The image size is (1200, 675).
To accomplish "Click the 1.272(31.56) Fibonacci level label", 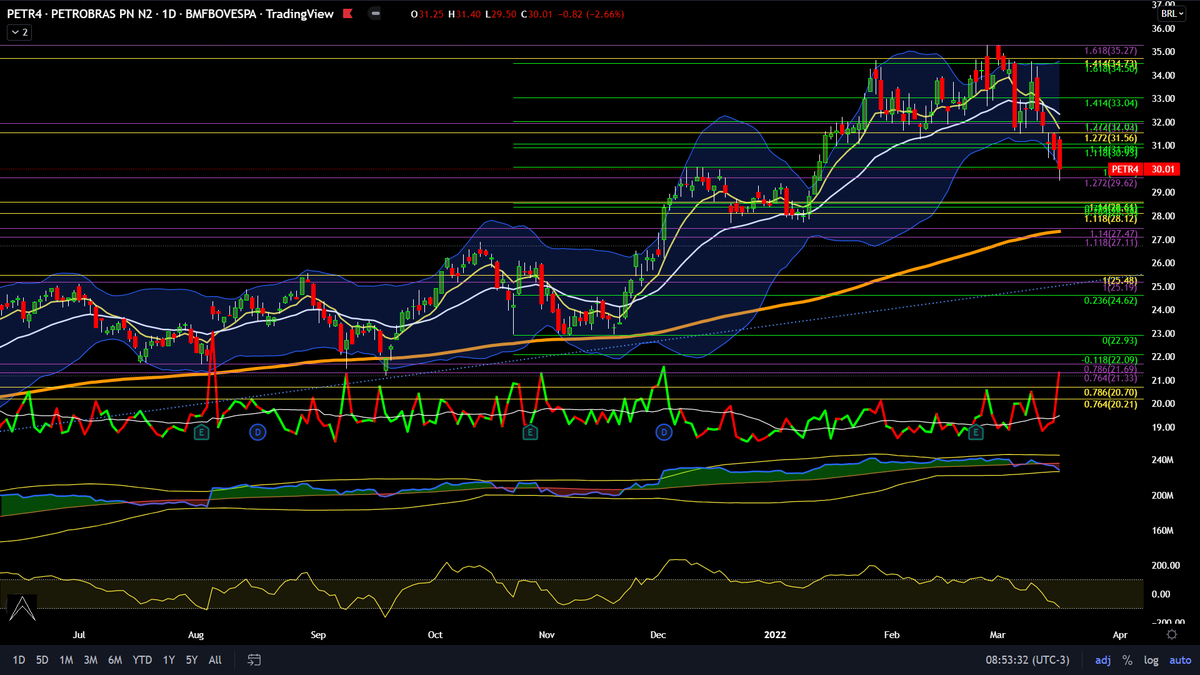I will click(x=1111, y=138).
